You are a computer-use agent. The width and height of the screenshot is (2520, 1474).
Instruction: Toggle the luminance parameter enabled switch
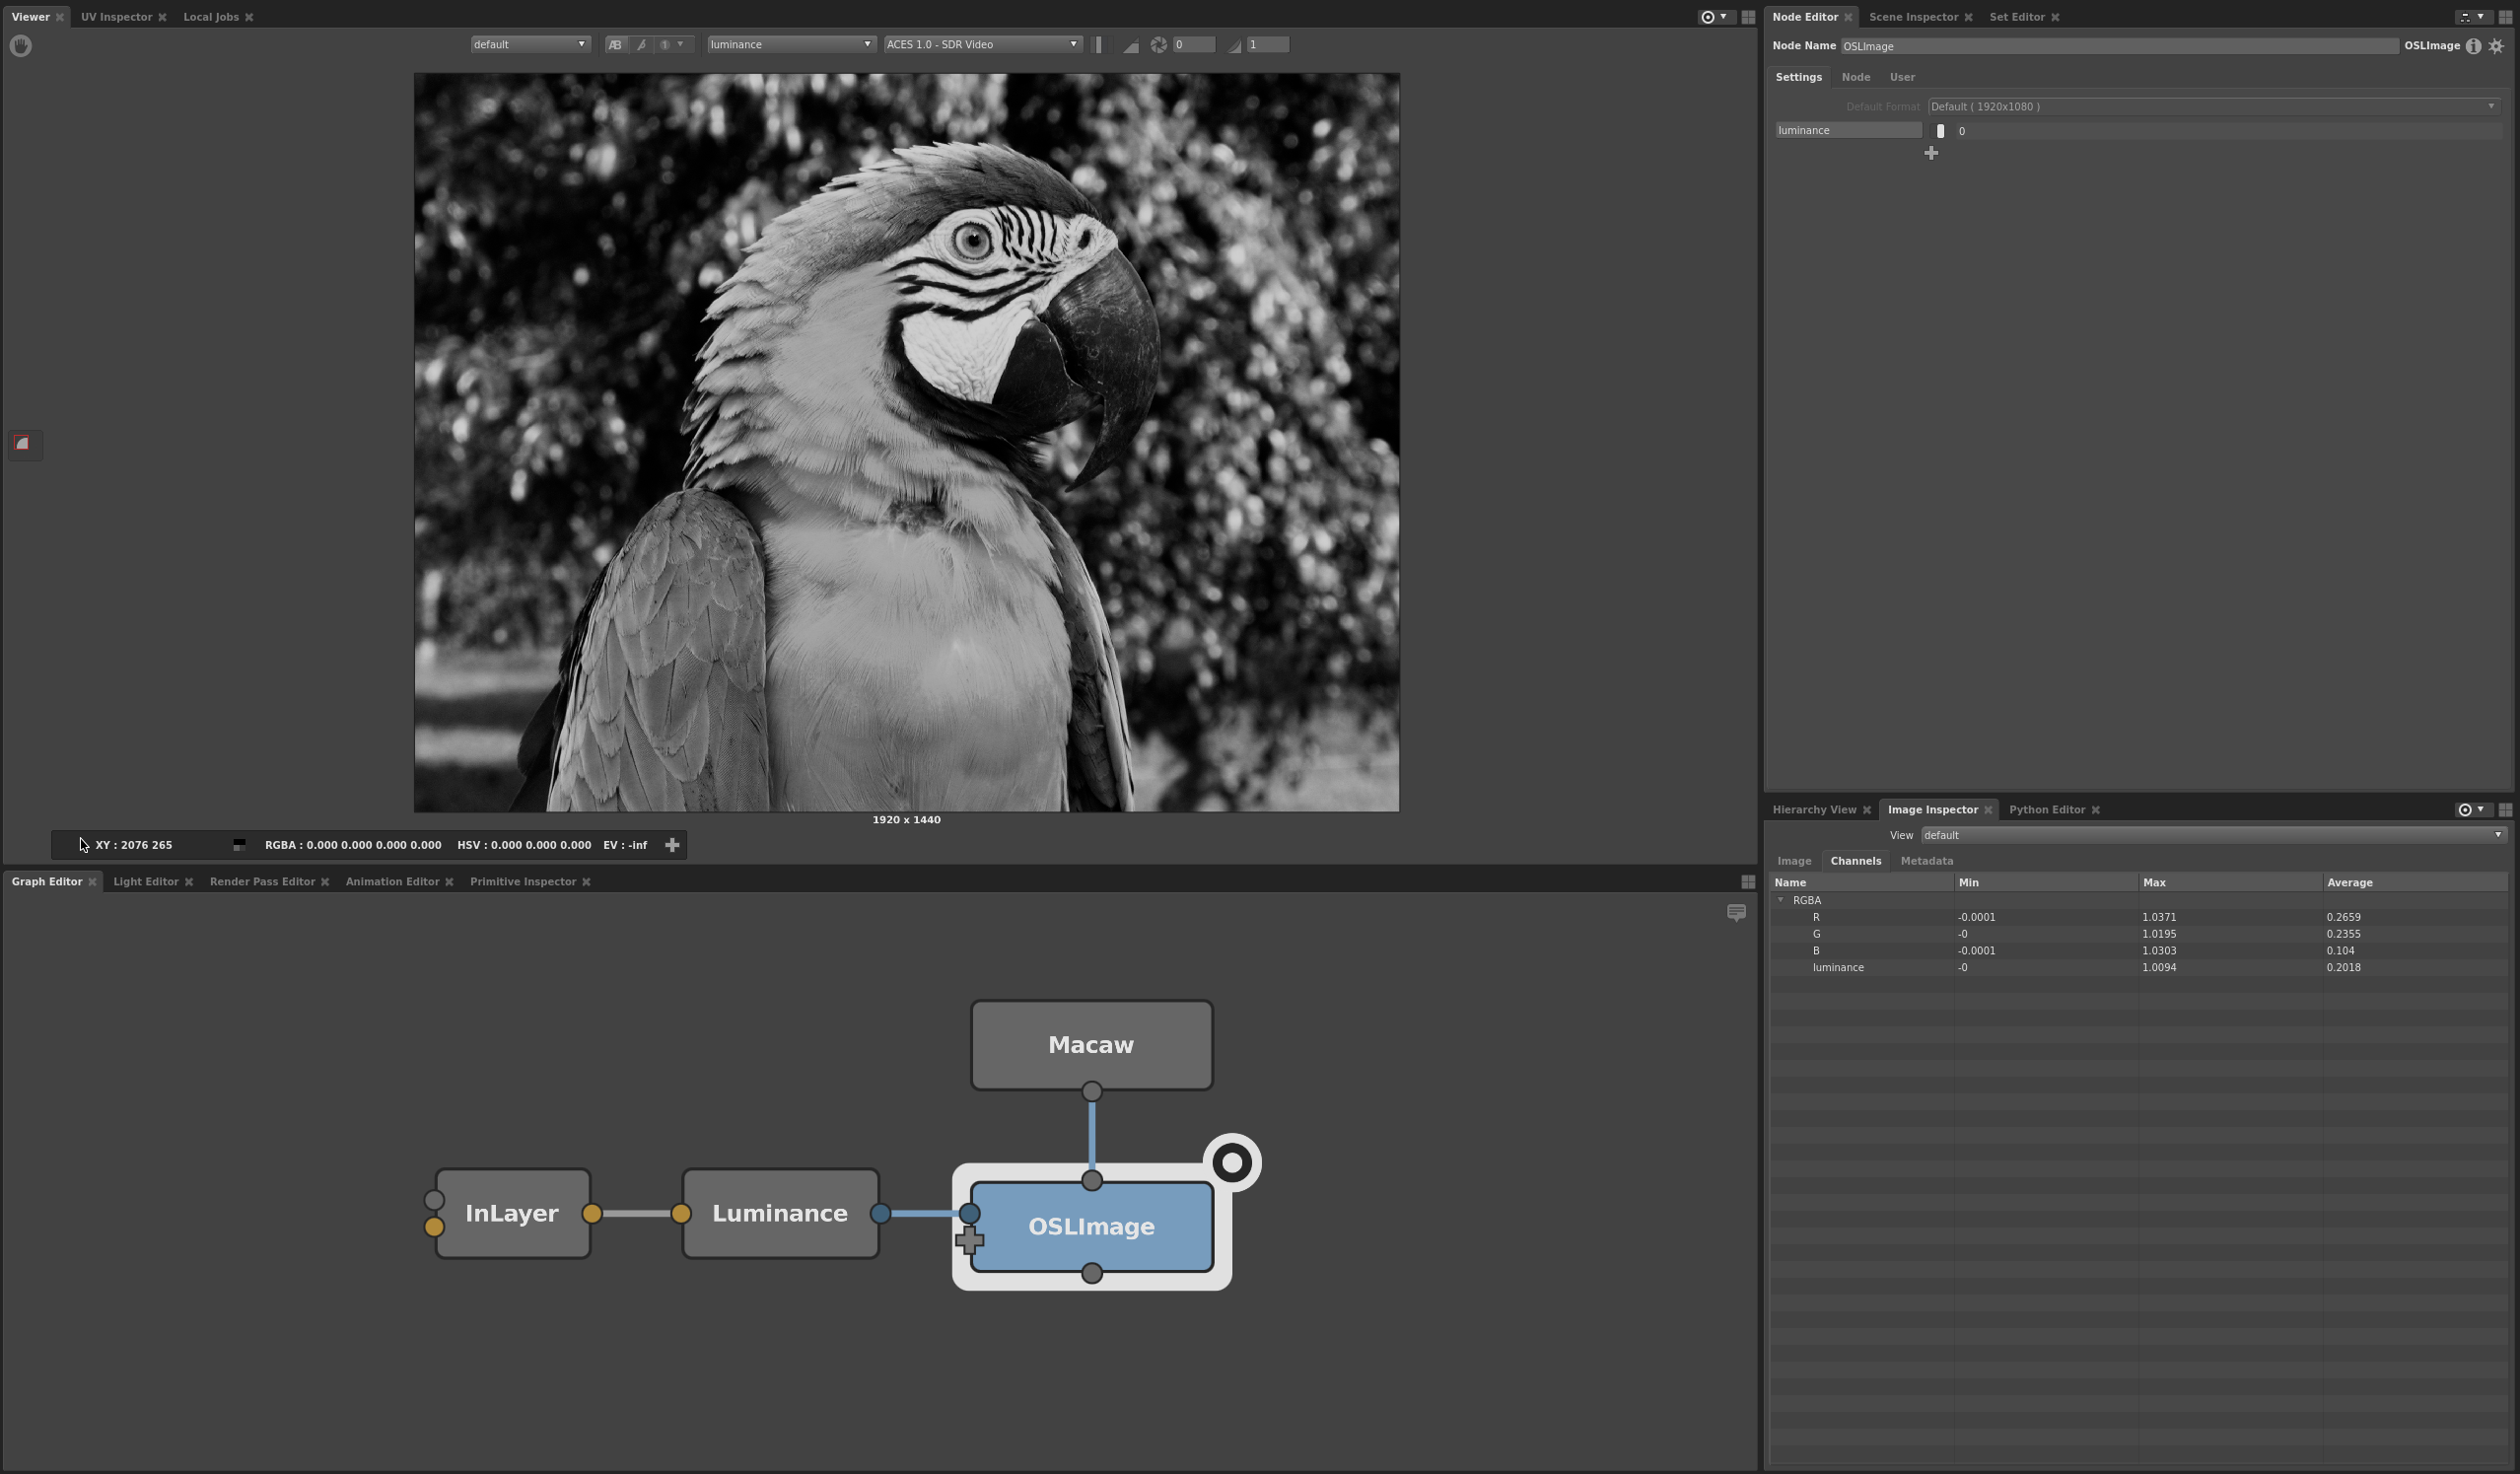(x=1940, y=131)
